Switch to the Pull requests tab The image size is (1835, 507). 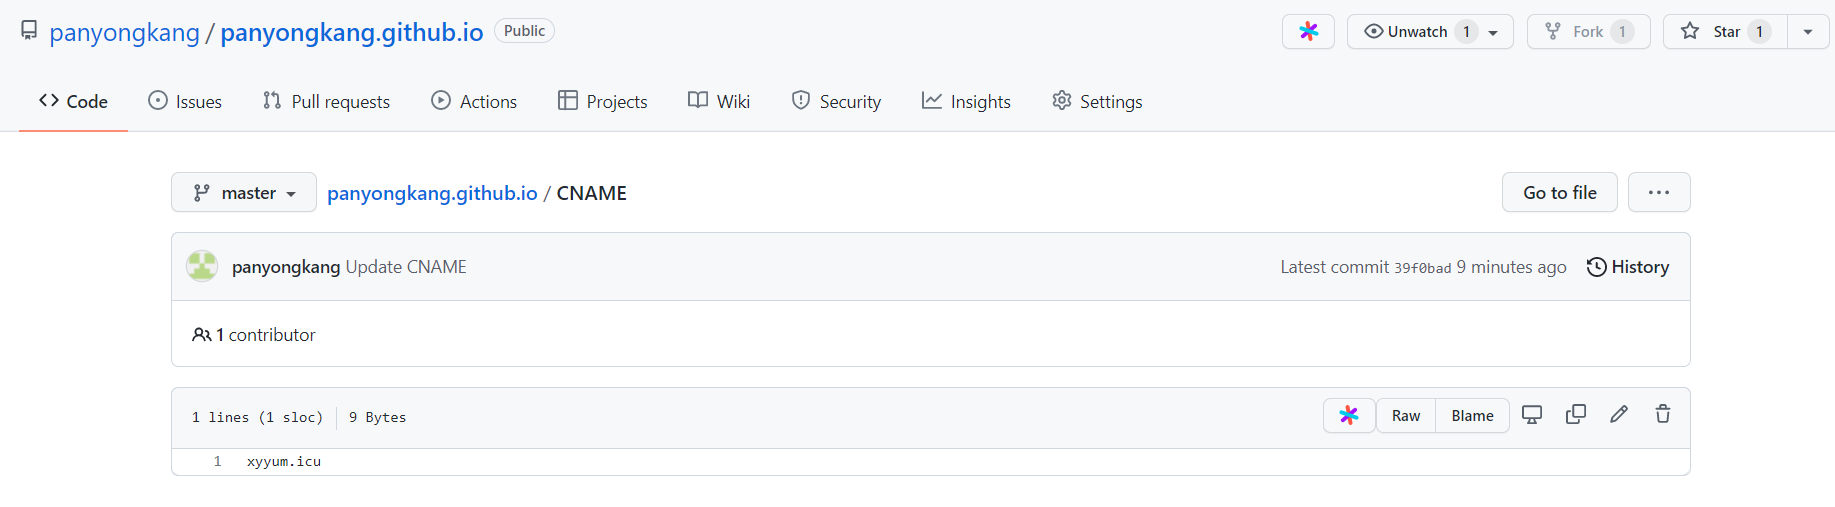pyautogui.click(x=326, y=102)
